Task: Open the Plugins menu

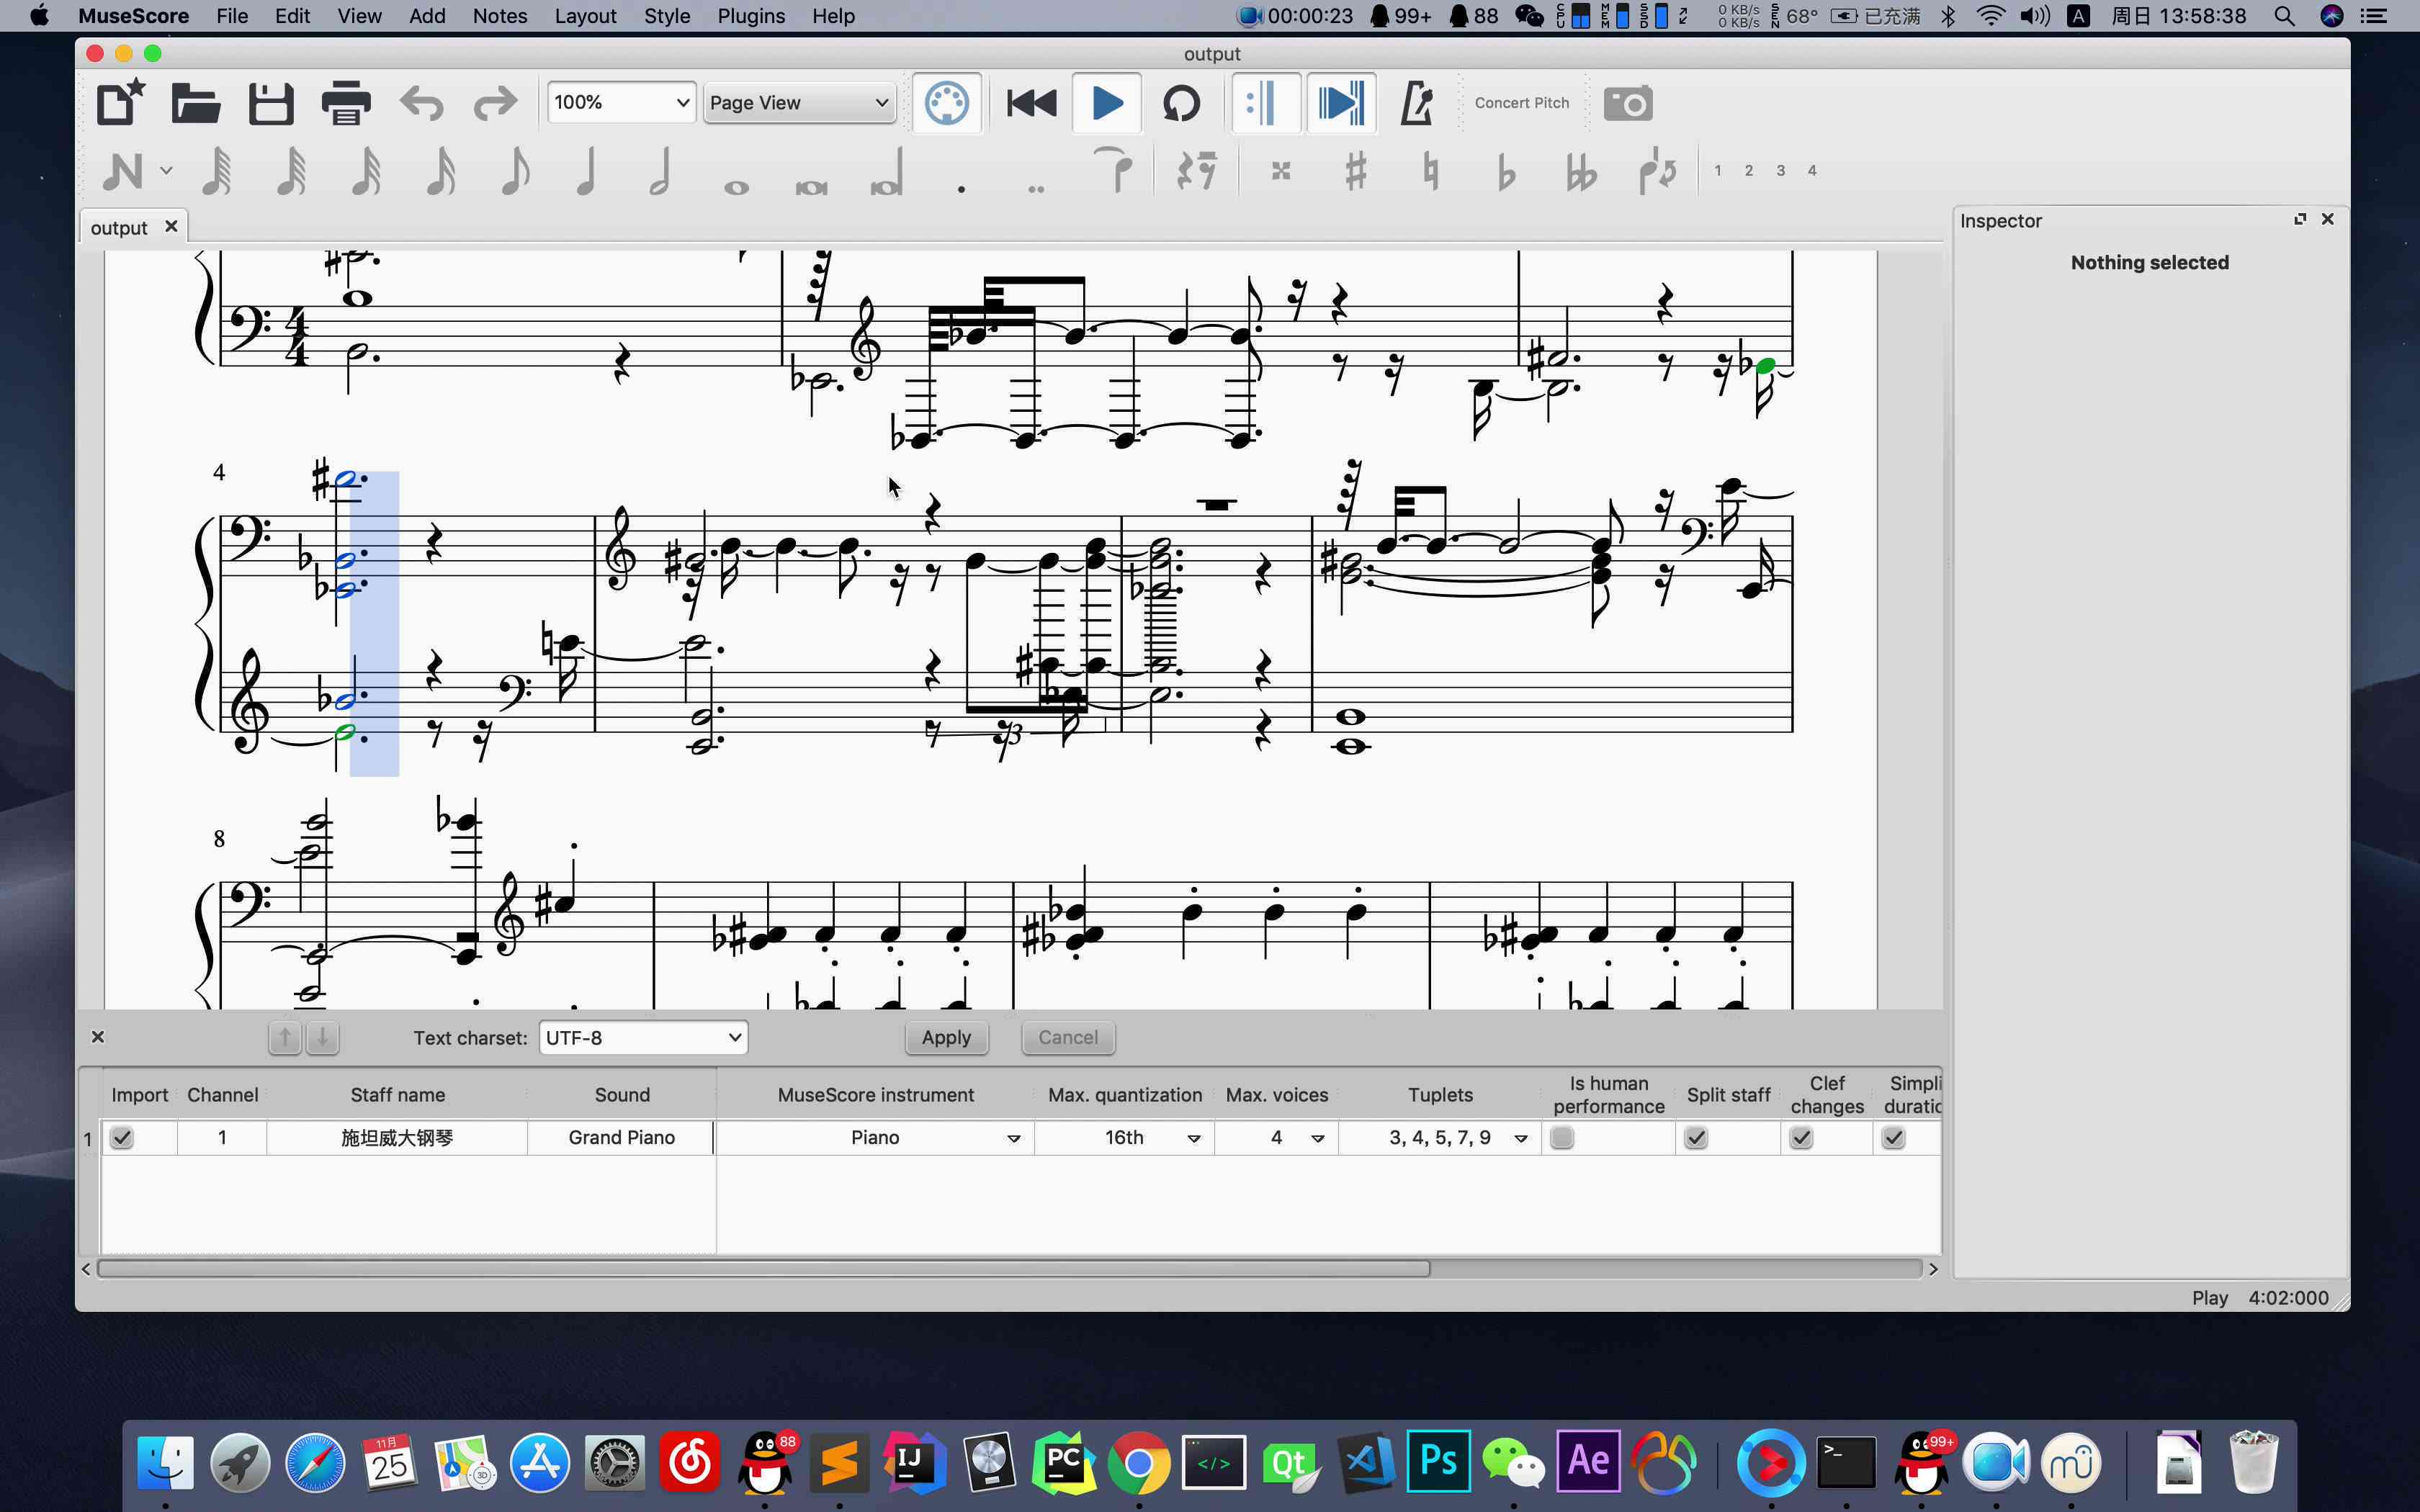Action: tap(751, 16)
